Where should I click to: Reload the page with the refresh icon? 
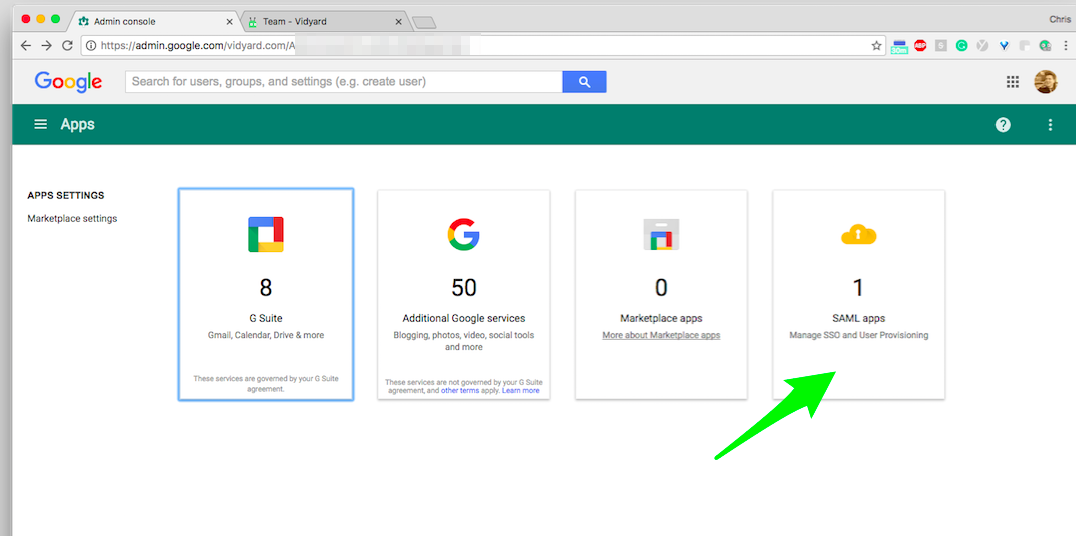pyautogui.click(x=67, y=45)
